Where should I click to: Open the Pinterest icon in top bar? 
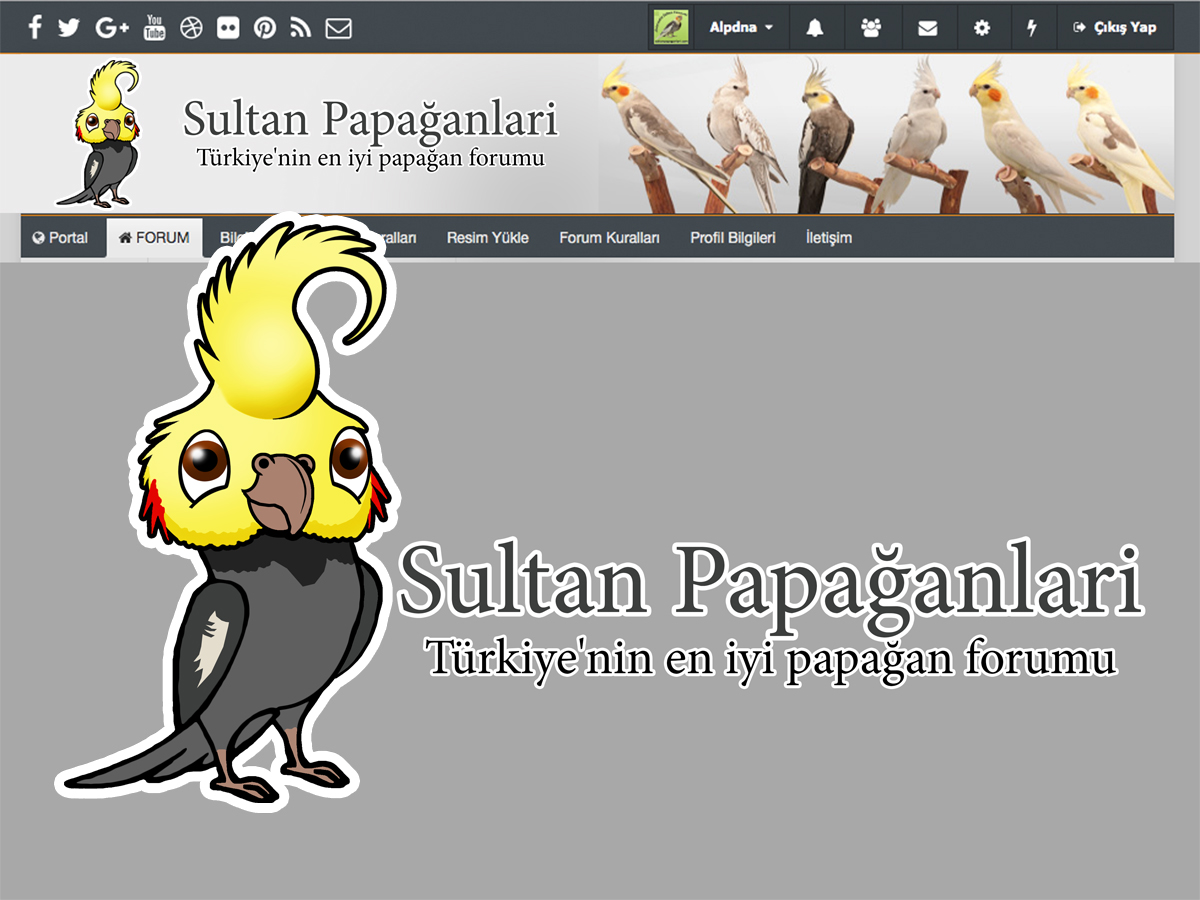click(265, 27)
